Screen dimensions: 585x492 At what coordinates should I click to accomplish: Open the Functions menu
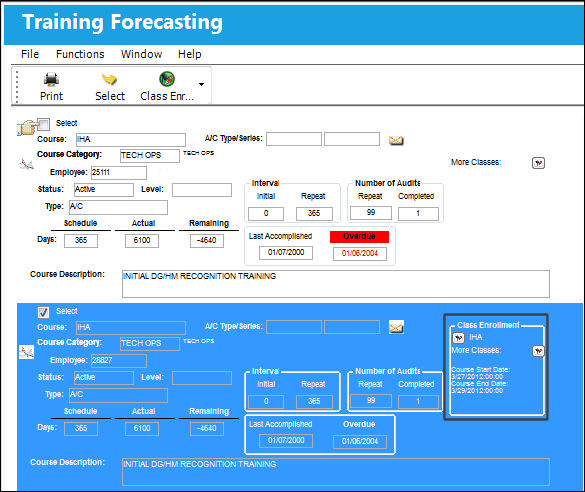click(80, 54)
